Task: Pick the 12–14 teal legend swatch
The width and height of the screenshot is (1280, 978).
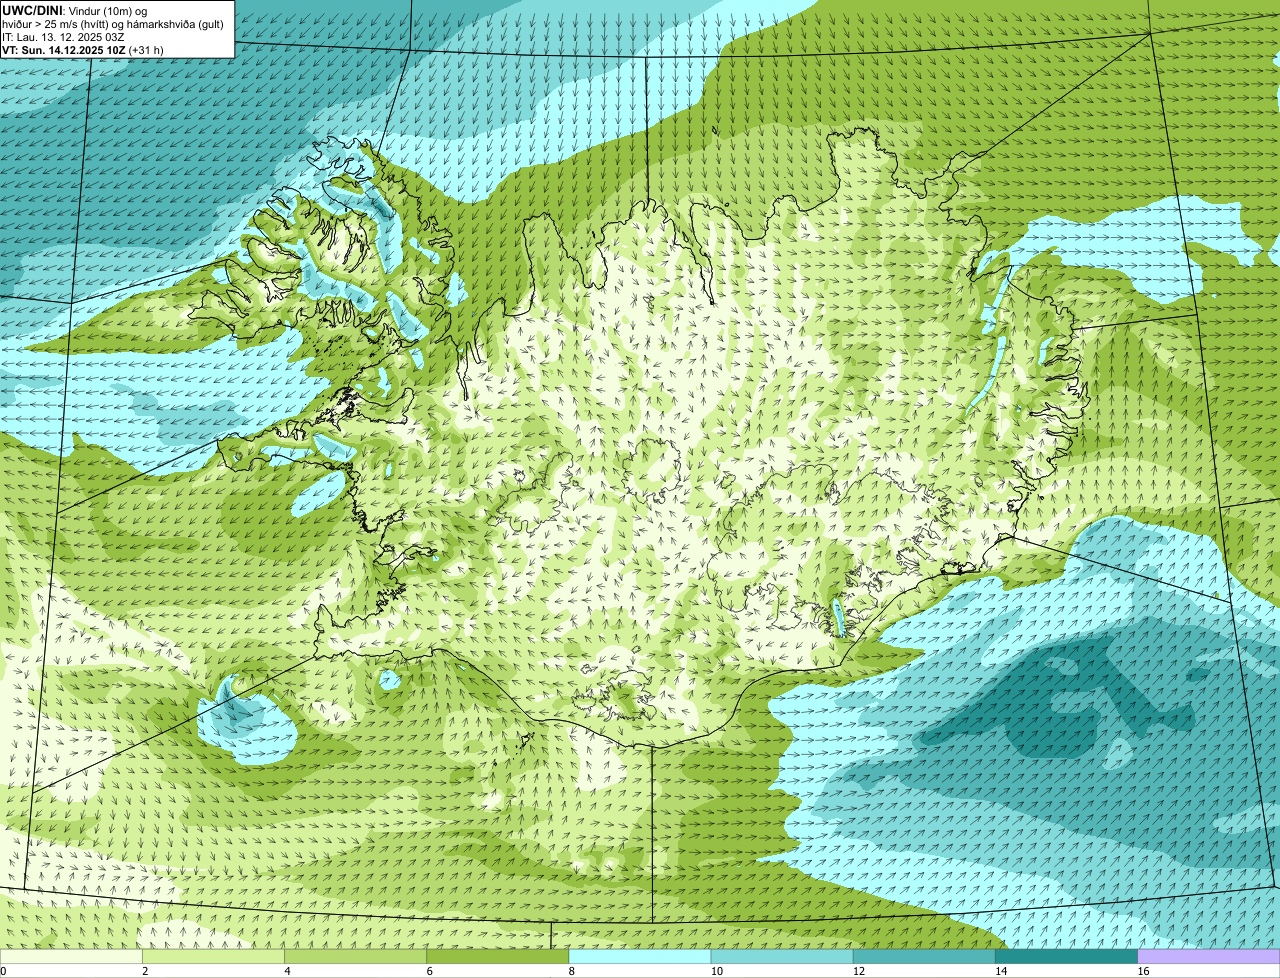Action: [x=924, y=957]
